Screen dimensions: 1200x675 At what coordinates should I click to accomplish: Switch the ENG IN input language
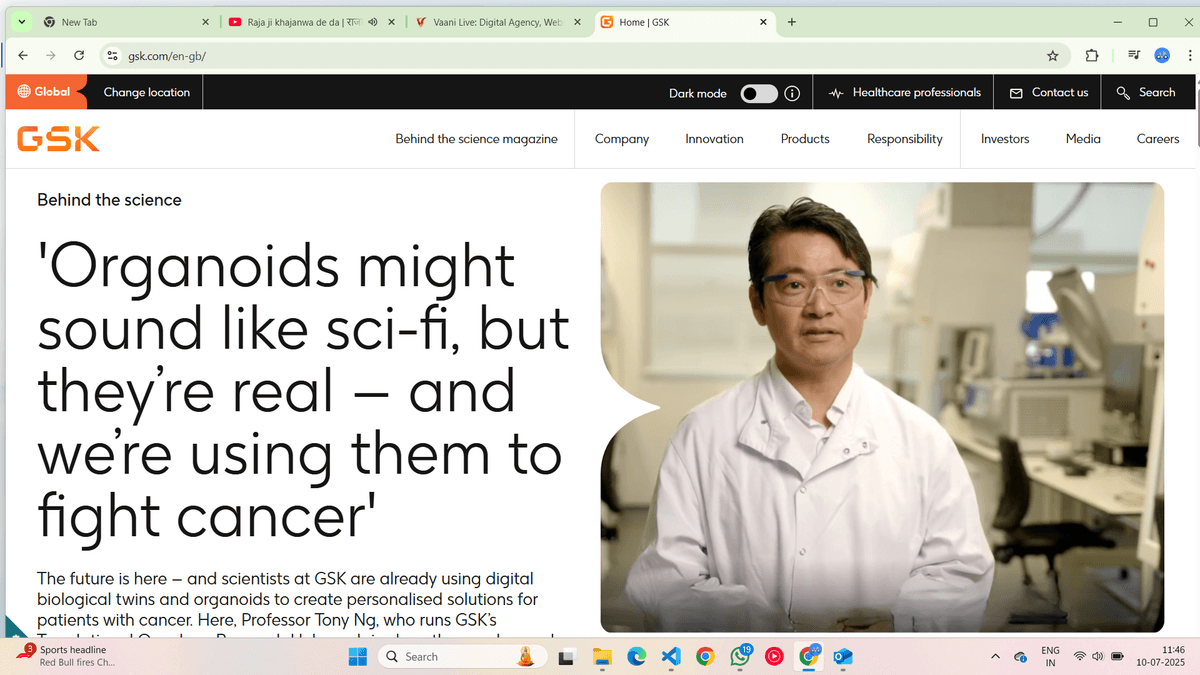[x=1050, y=656]
